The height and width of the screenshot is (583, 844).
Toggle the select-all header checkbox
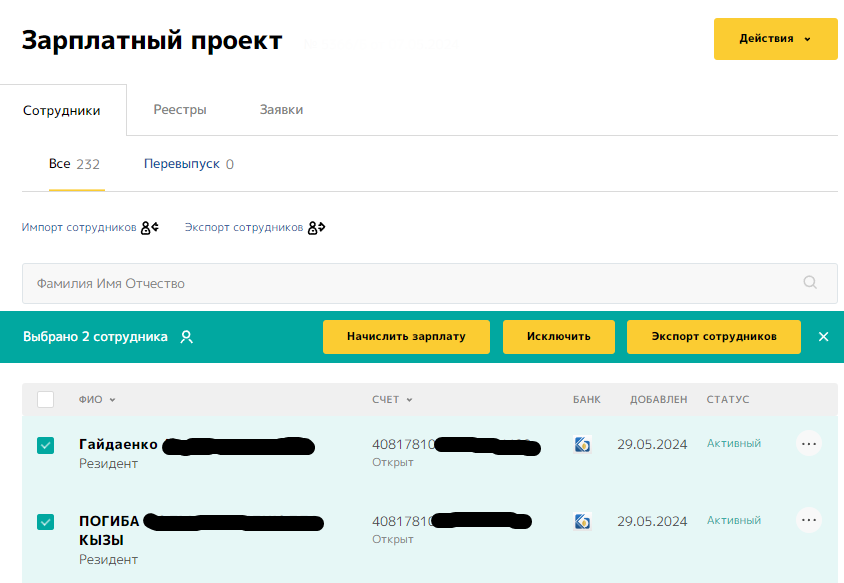(x=45, y=400)
